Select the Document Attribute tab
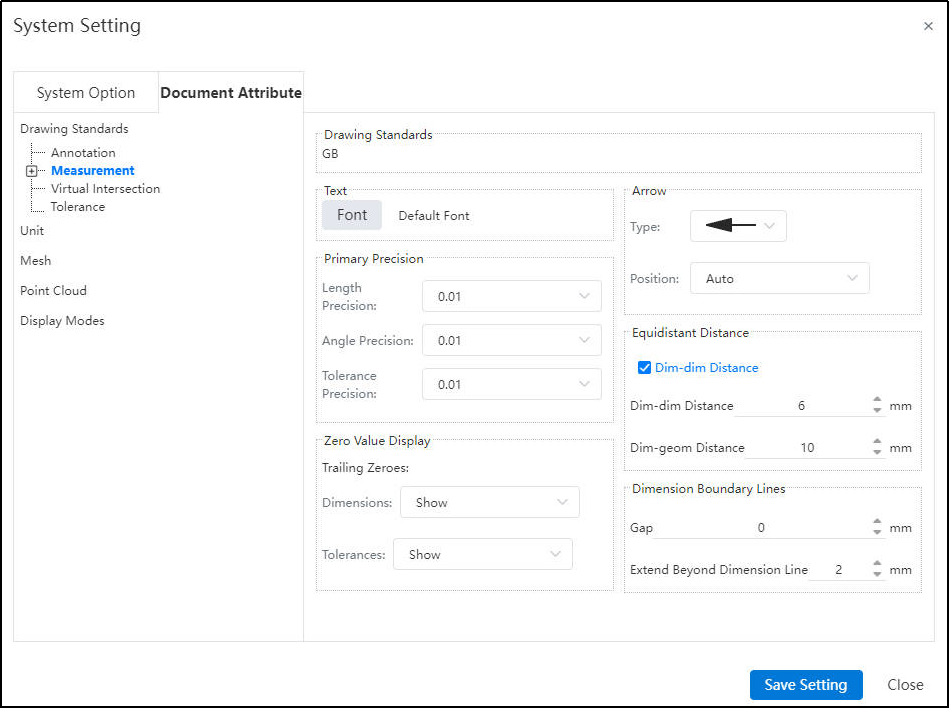 [x=231, y=93]
